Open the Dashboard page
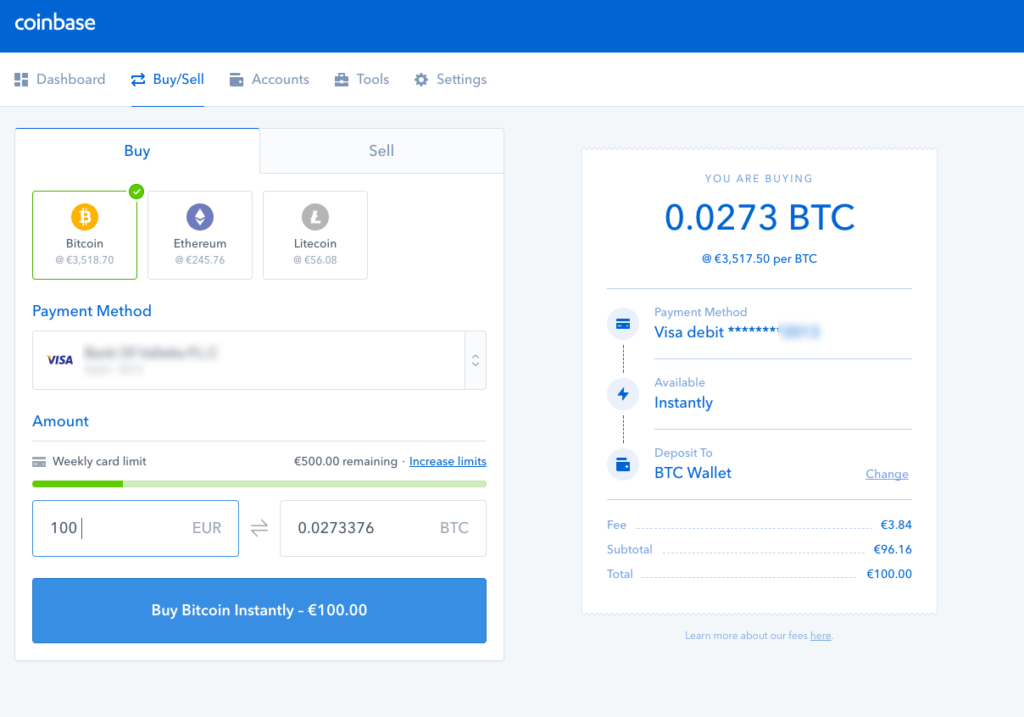Viewport: 1024px width, 717px height. [x=60, y=80]
